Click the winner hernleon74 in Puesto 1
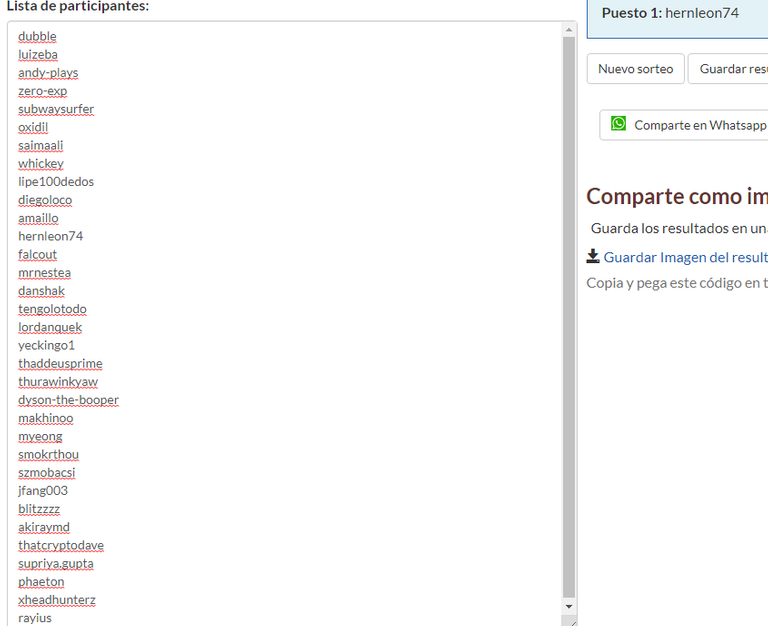Viewport: 768px width, 626px height. (x=701, y=13)
